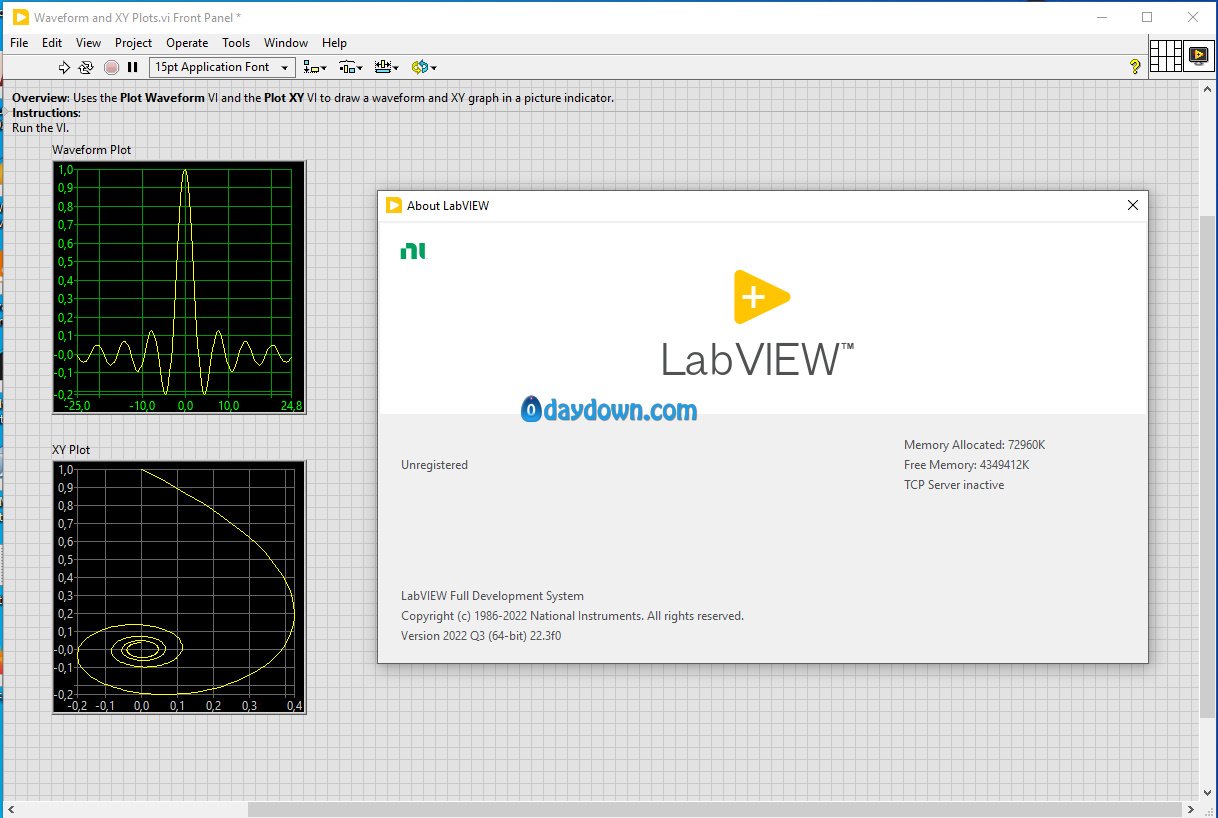Run the VI with the arrow button

(64, 67)
